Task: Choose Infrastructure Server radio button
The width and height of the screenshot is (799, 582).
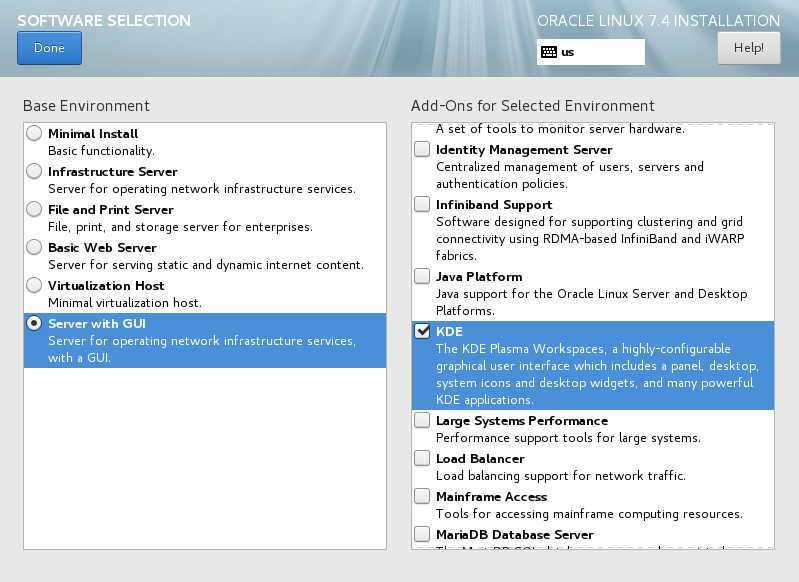Action: [x=34, y=171]
